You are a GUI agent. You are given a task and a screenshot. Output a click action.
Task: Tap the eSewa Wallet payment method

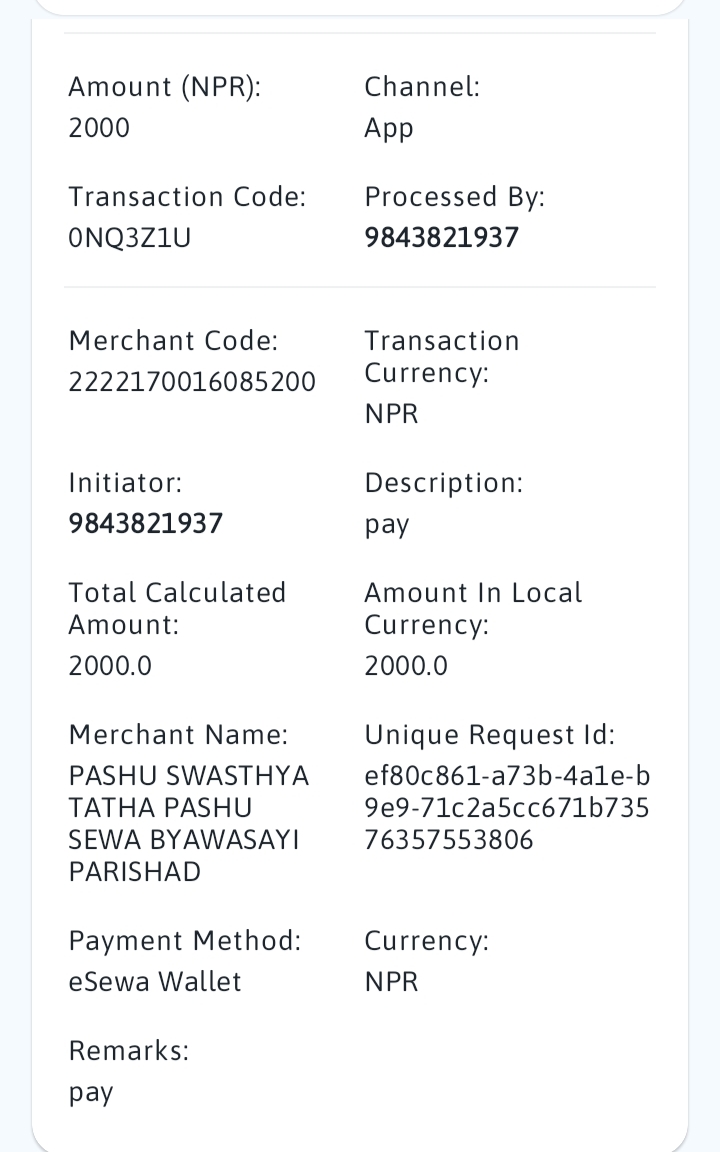154,982
